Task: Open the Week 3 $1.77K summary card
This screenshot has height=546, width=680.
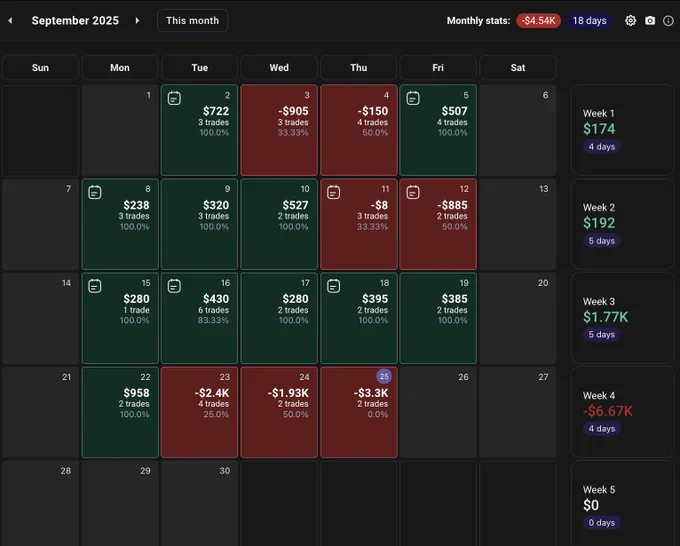Action: (623, 318)
